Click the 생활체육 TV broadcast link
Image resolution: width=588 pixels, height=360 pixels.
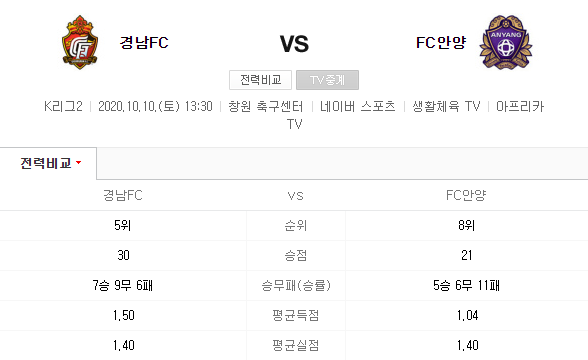tap(446, 106)
